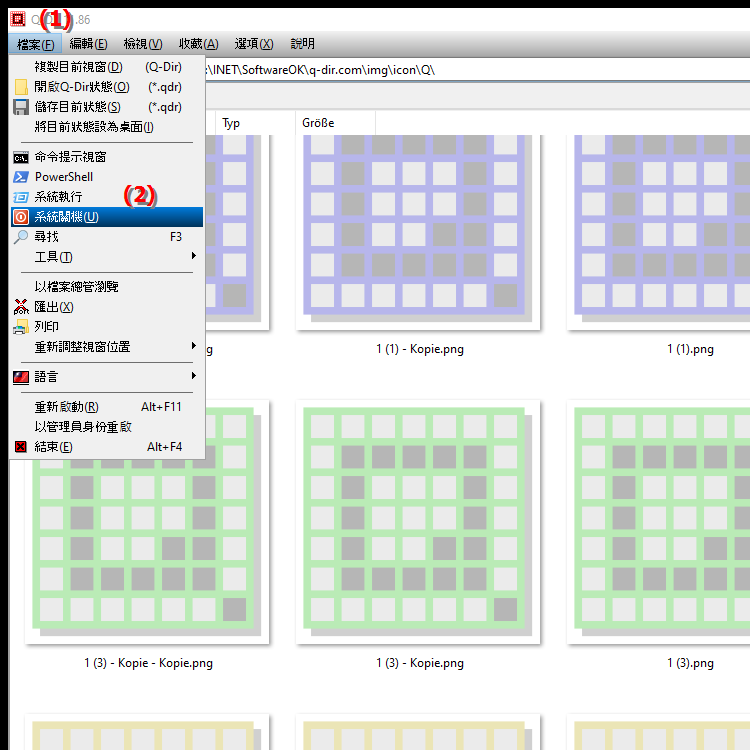This screenshot has height=750, width=750.
Task: Click the magnifier icon beside 尋找
Action: coord(21,237)
